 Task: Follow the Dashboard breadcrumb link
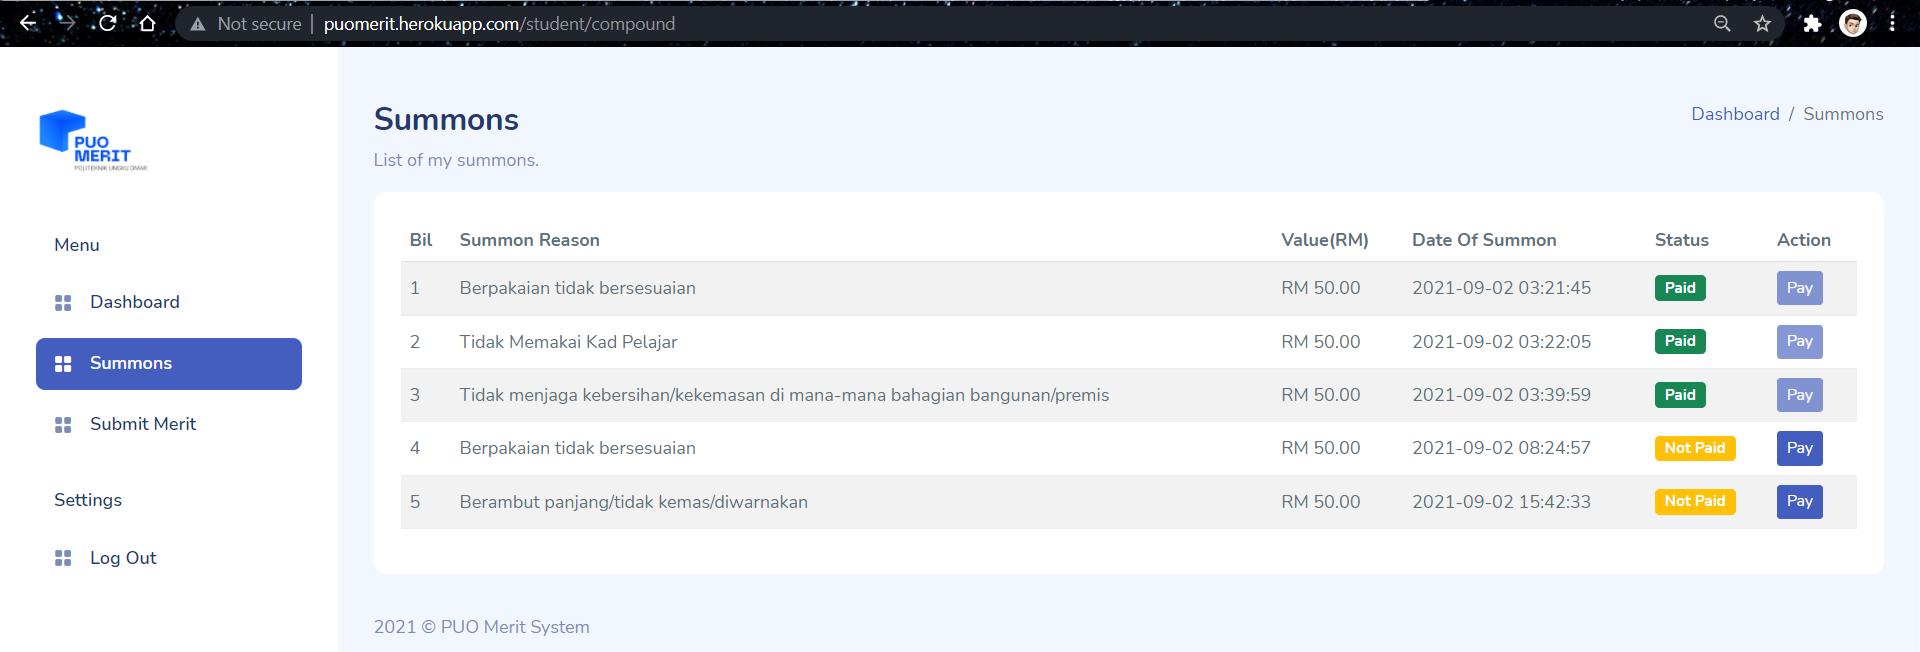[1735, 114]
